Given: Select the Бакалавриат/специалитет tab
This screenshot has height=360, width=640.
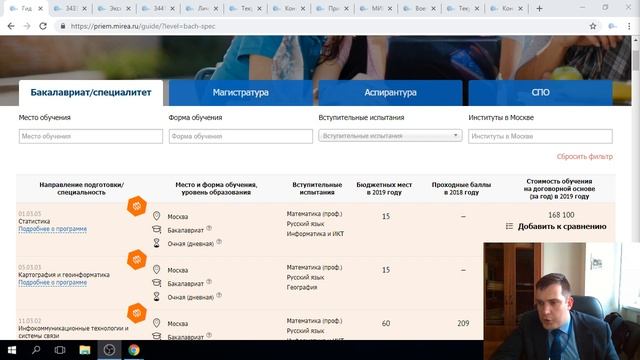Looking at the screenshot, I should [x=91, y=93].
